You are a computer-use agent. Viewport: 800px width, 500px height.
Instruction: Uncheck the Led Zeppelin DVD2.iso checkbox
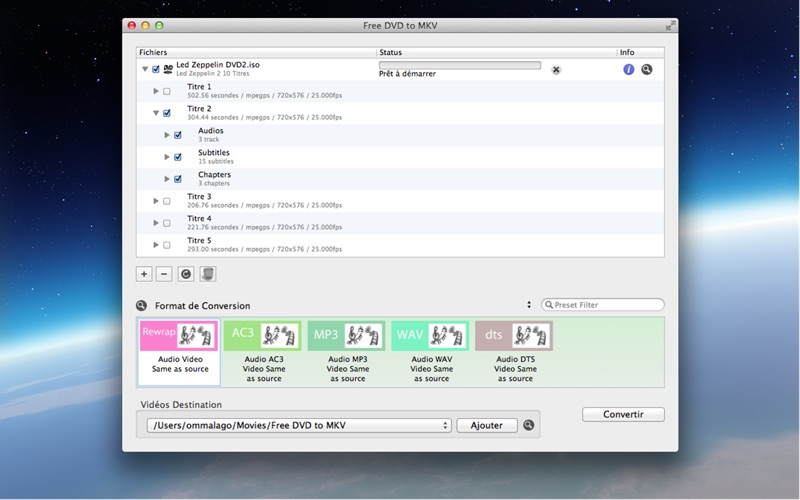click(x=156, y=69)
